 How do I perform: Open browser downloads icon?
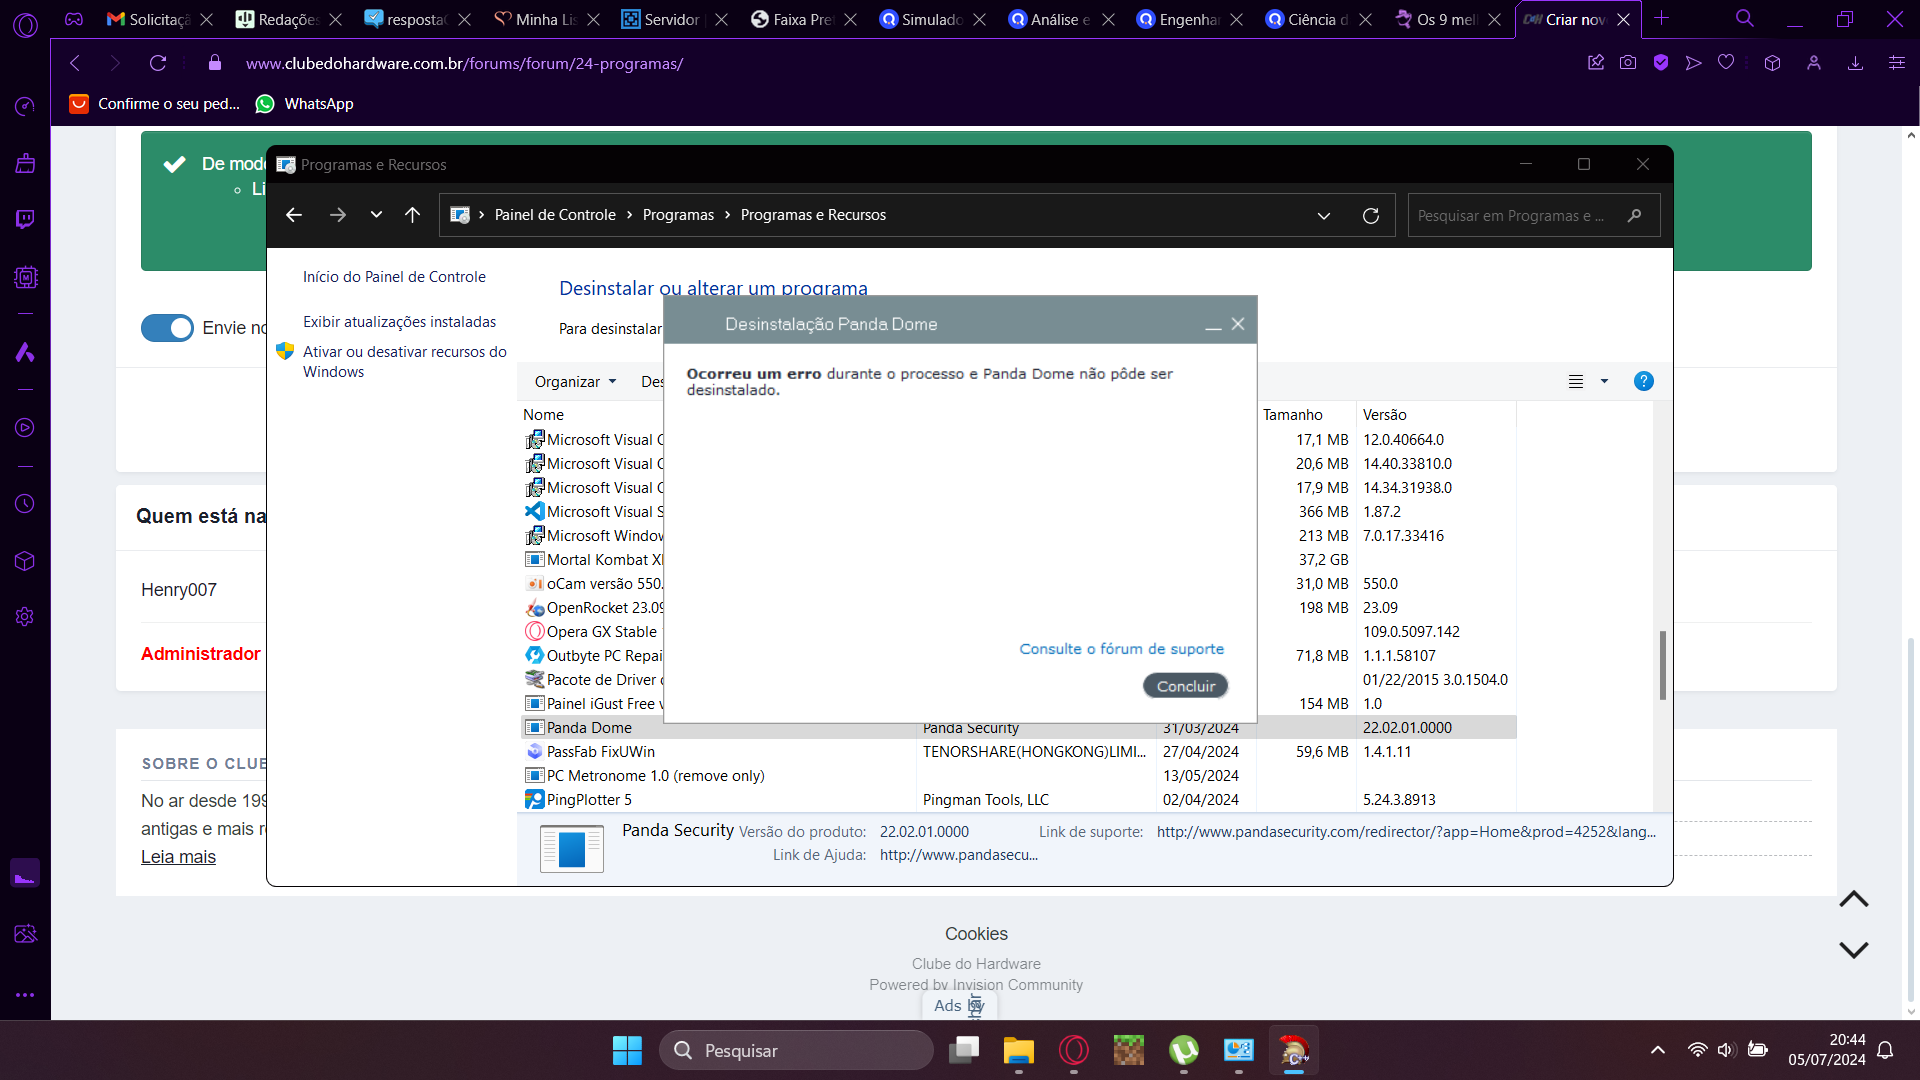click(1855, 63)
